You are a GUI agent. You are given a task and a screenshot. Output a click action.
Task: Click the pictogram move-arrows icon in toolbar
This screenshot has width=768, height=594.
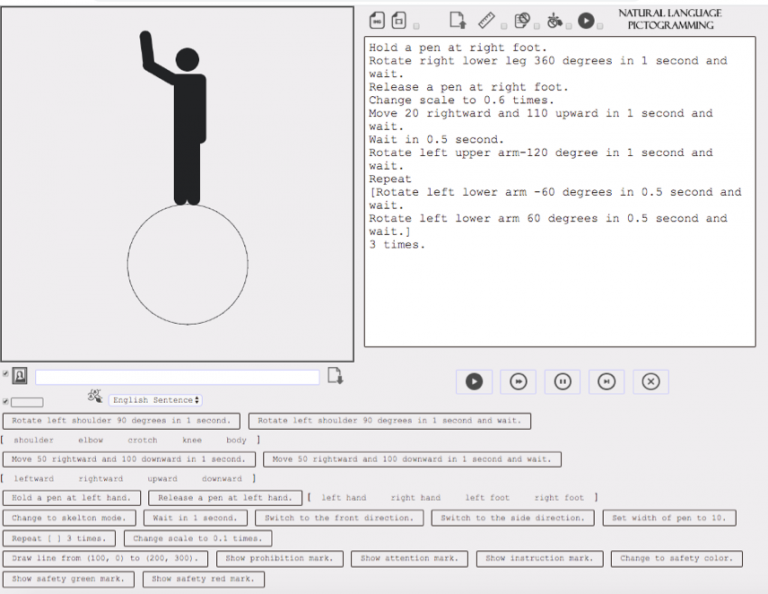(554, 21)
